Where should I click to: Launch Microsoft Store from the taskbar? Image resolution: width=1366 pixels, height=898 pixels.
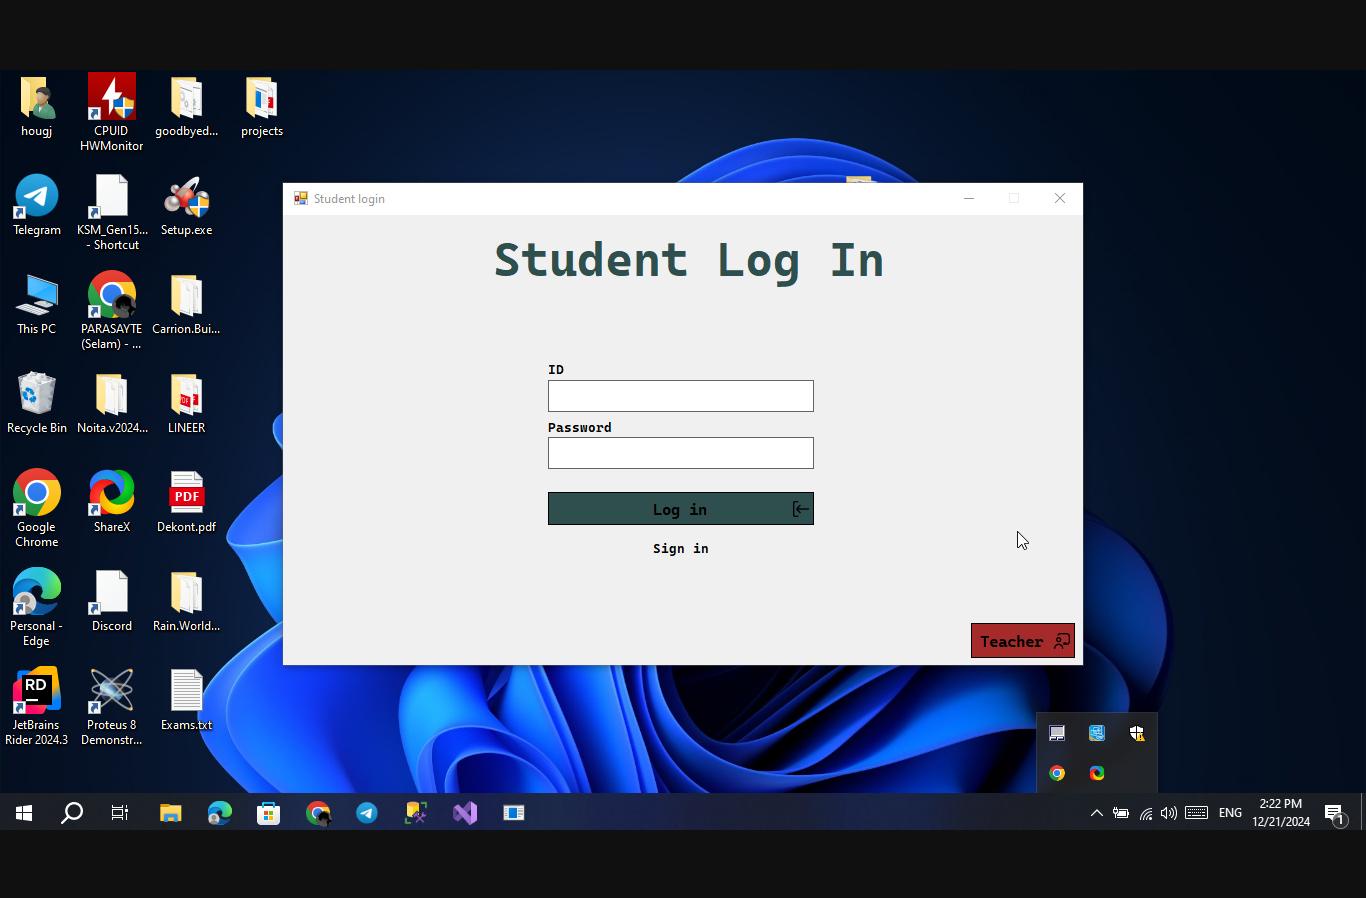268,813
